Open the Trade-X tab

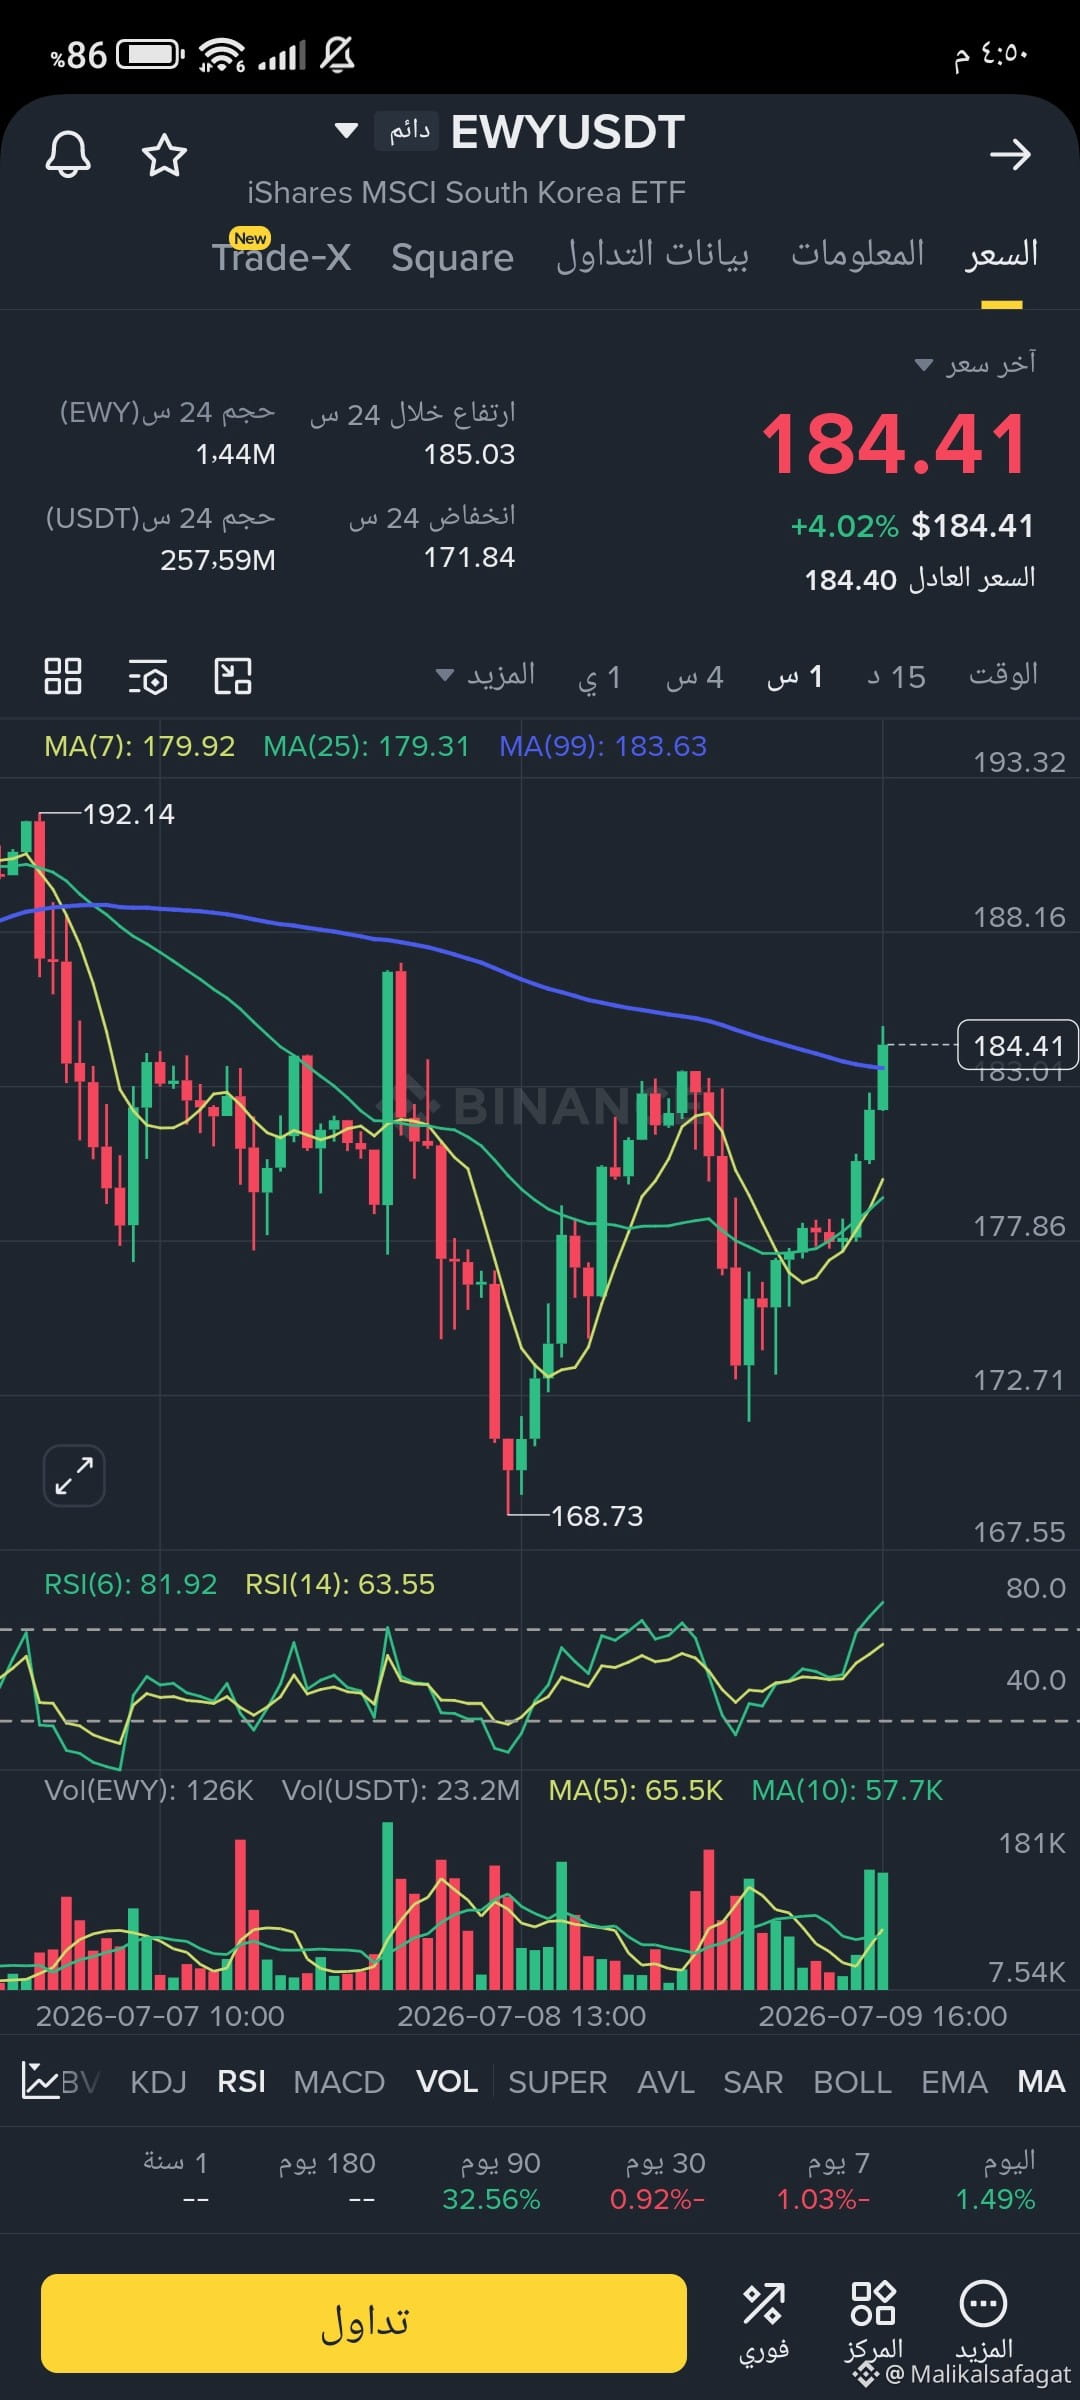point(281,257)
